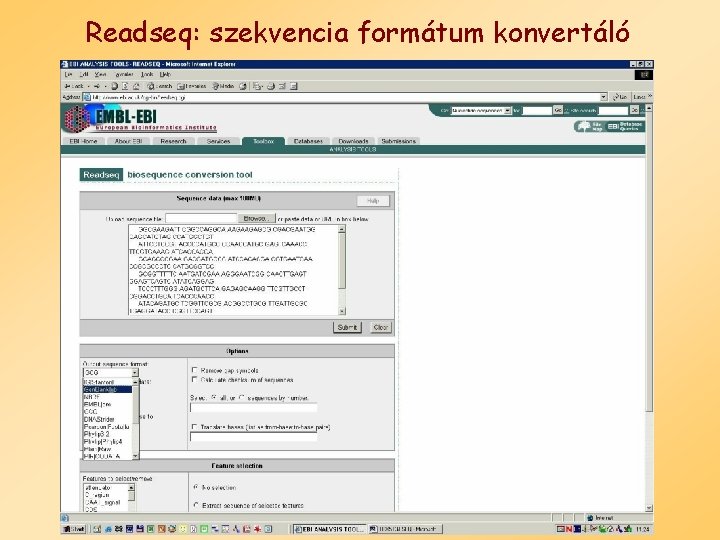The width and height of the screenshot is (720, 540).
Task: Open the Get database selector dropdown
Action: click(481, 111)
